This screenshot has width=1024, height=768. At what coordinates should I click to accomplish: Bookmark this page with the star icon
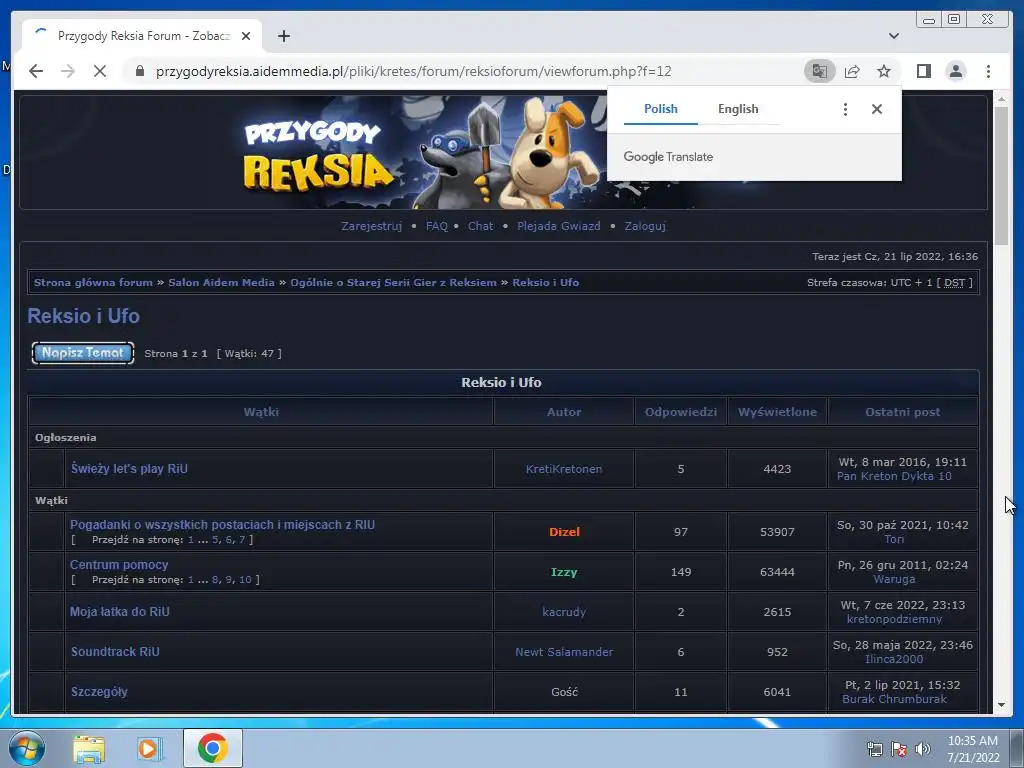click(x=884, y=71)
